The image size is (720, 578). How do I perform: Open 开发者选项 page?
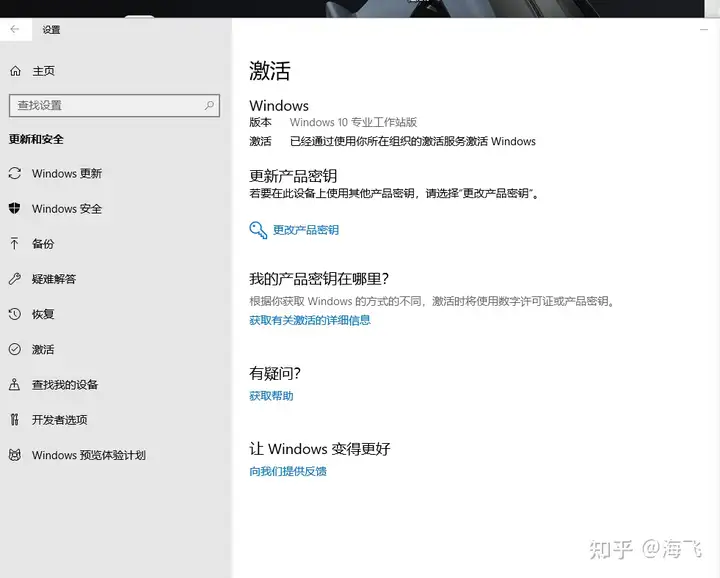point(60,420)
